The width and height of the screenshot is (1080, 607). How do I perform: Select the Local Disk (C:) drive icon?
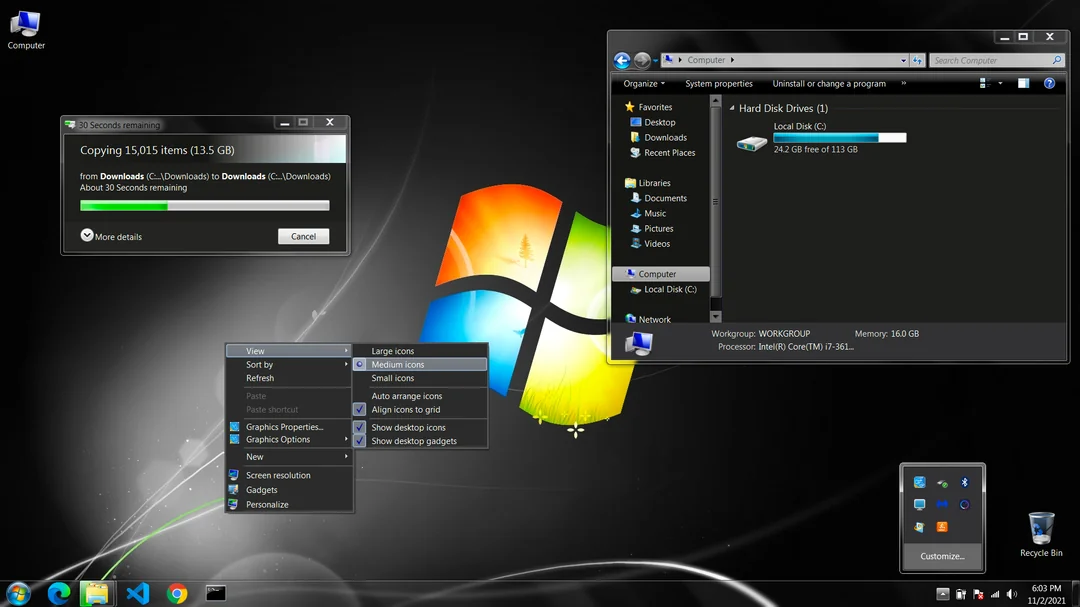pyautogui.click(x=751, y=143)
